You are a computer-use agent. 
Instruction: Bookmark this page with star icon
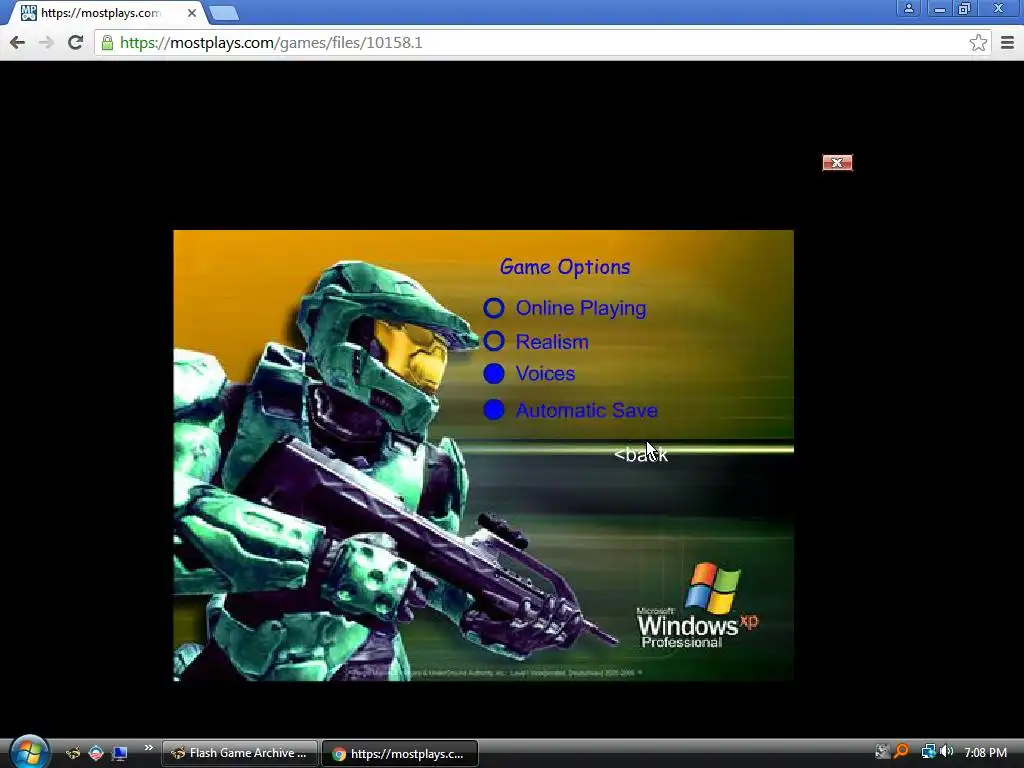pyautogui.click(x=978, y=43)
